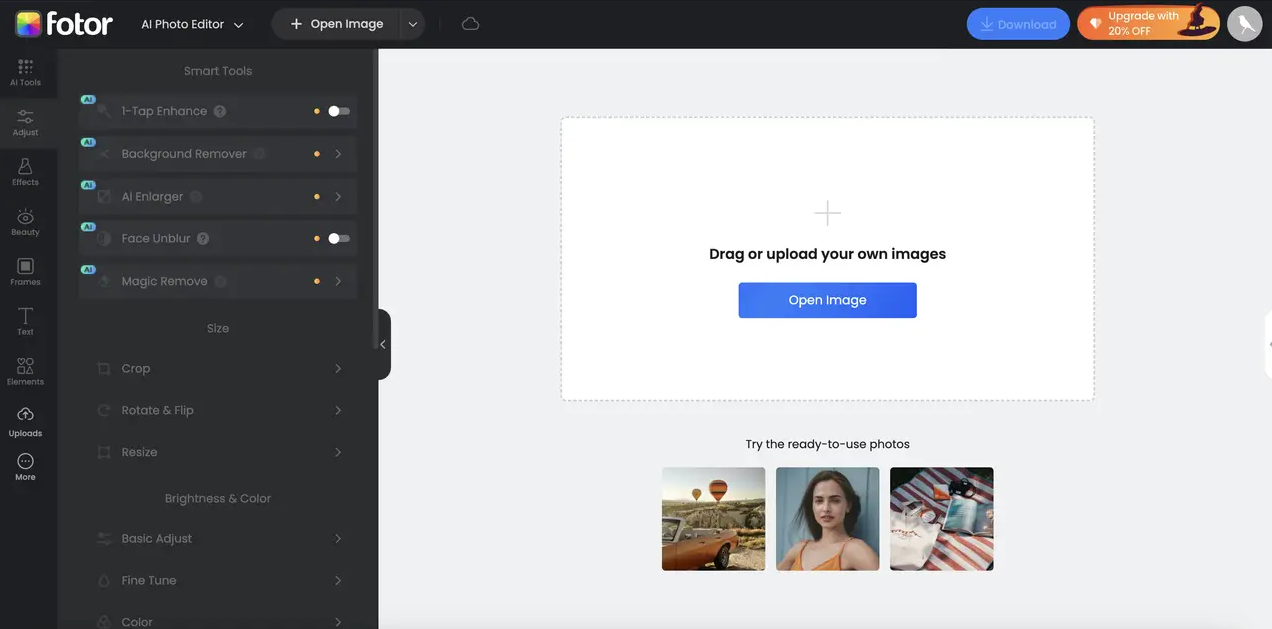1272x629 pixels.
Task: Click 1-Tap Enhance help icon
Action: pyautogui.click(x=220, y=111)
